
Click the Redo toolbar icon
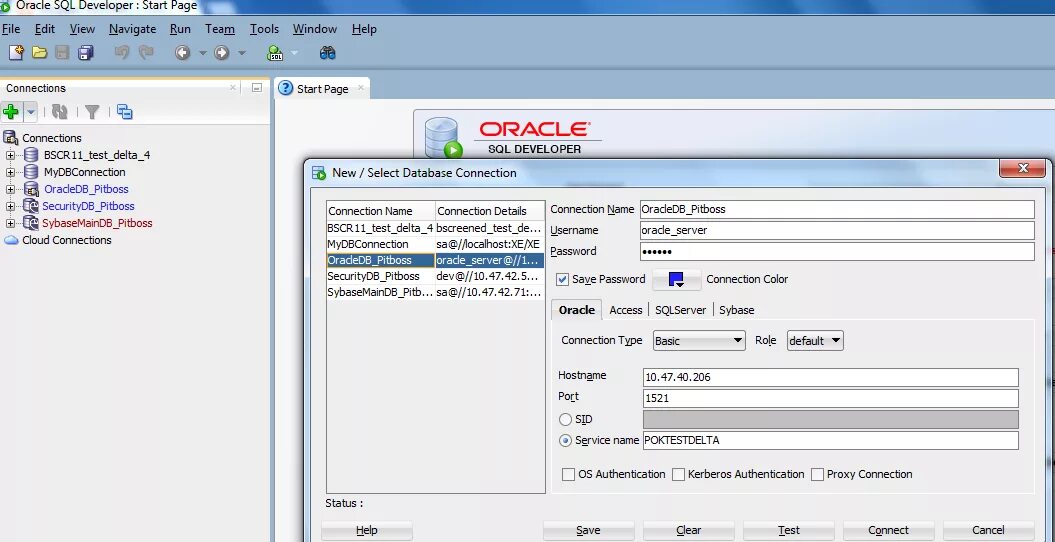pyautogui.click(x=146, y=52)
